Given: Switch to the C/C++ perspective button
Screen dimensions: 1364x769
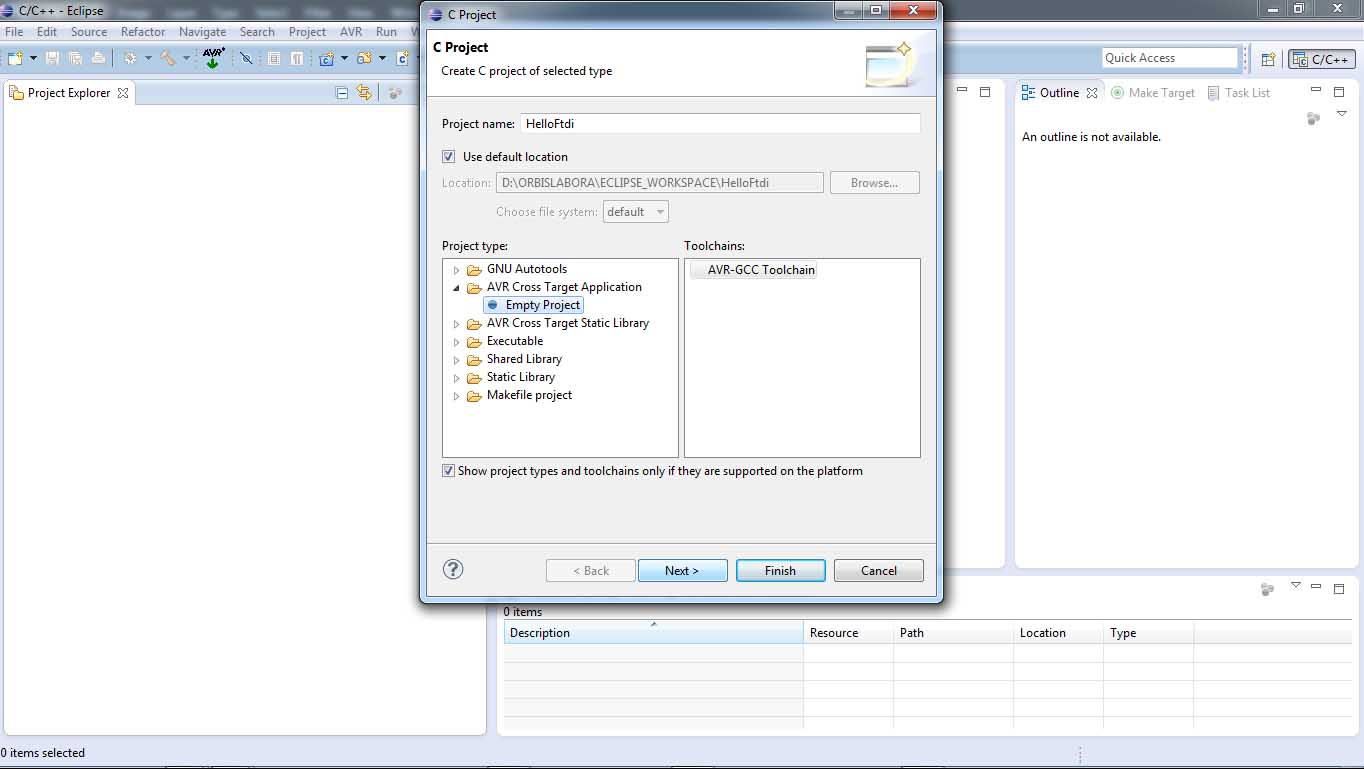Looking at the screenshot, I should pos(1322,59).
